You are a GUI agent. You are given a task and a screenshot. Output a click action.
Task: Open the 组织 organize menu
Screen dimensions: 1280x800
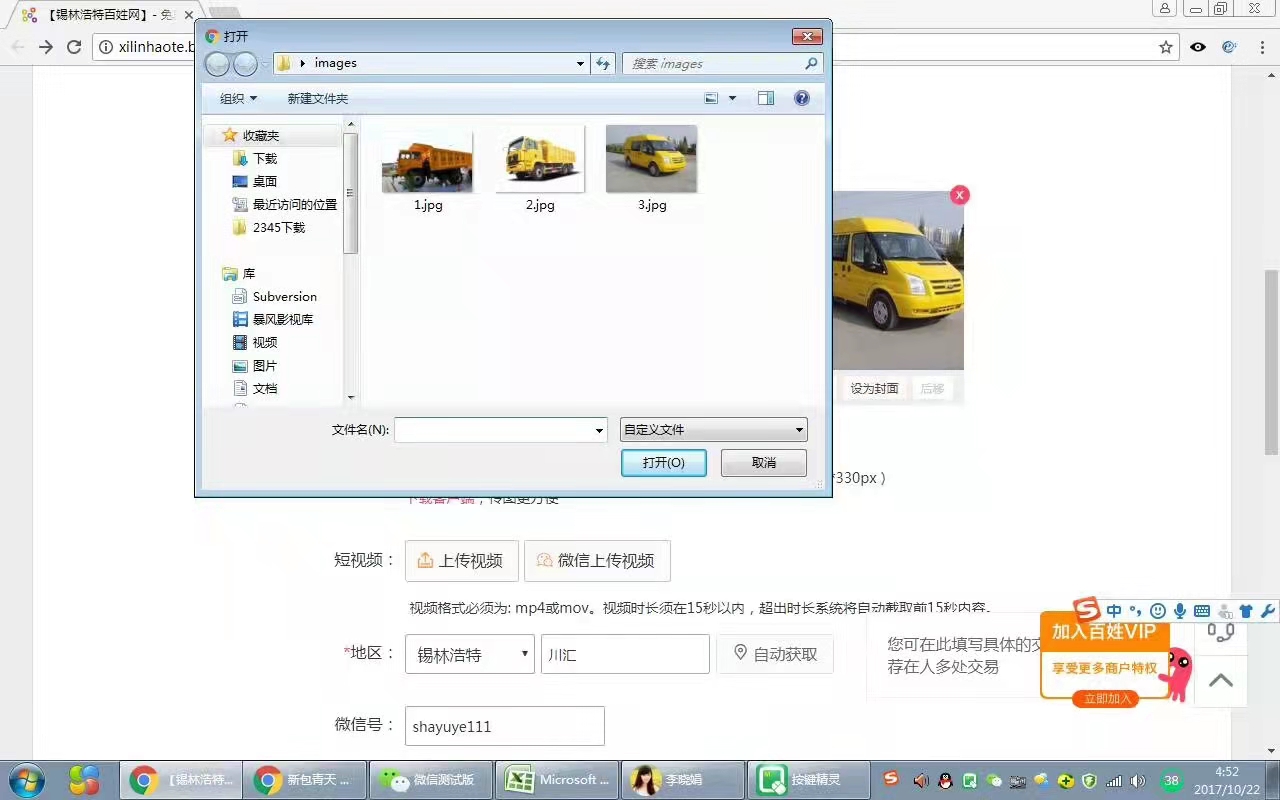coord(238,98)
